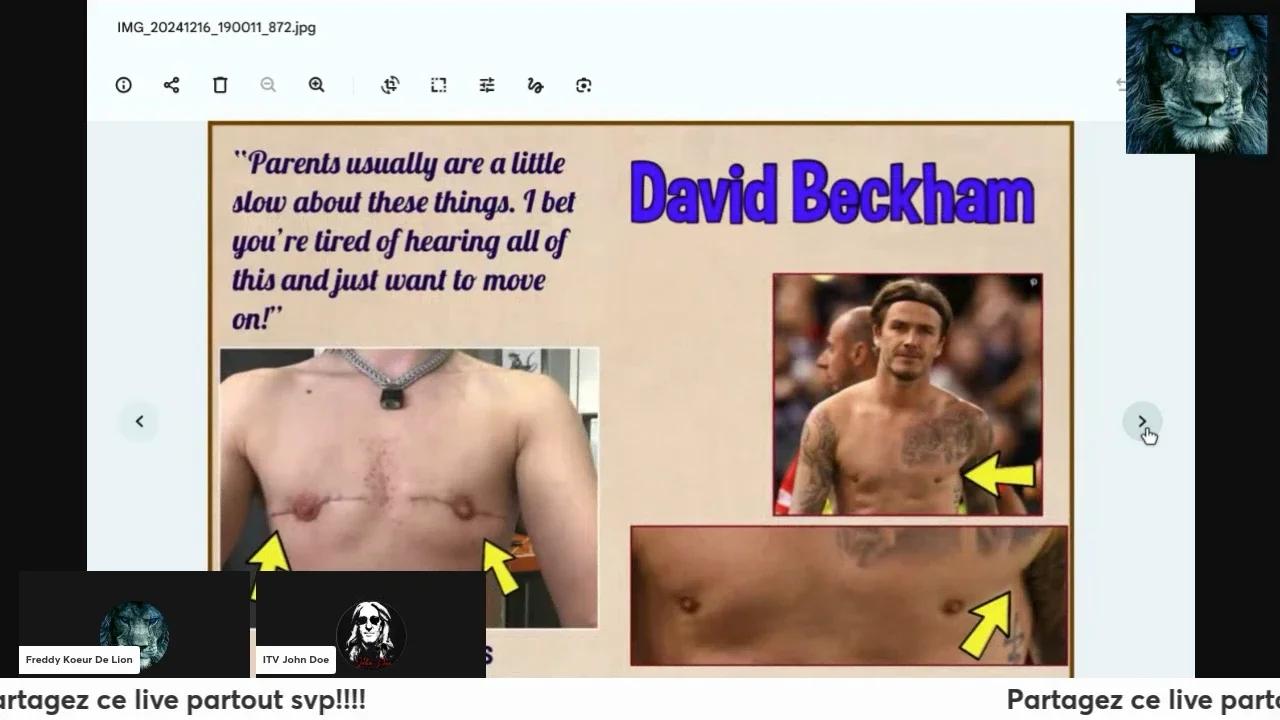Click the "ITV John Doe" name label

[x=296, y=660]
